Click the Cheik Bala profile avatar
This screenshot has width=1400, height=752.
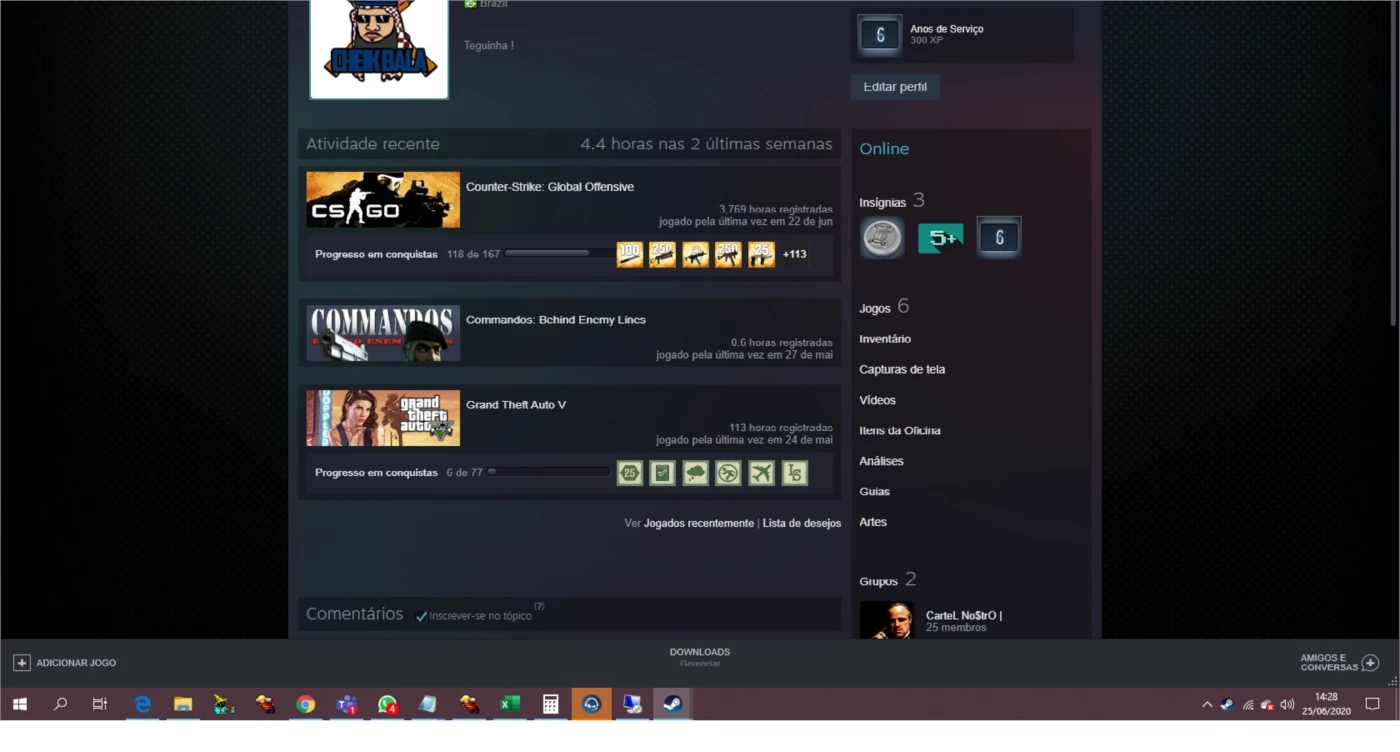tap(379, 49)
